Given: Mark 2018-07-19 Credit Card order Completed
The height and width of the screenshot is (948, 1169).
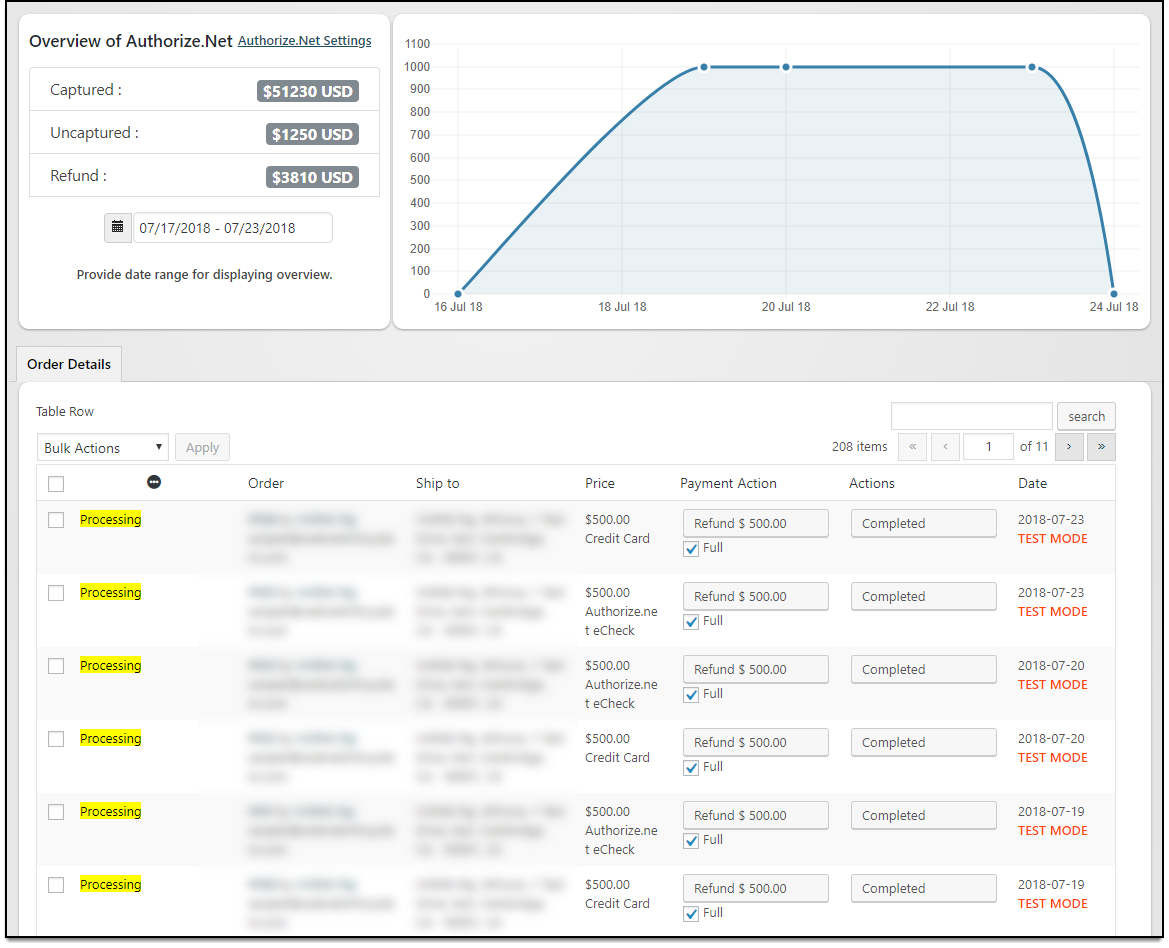Looking at the screenshot, I should coord(924,888).
